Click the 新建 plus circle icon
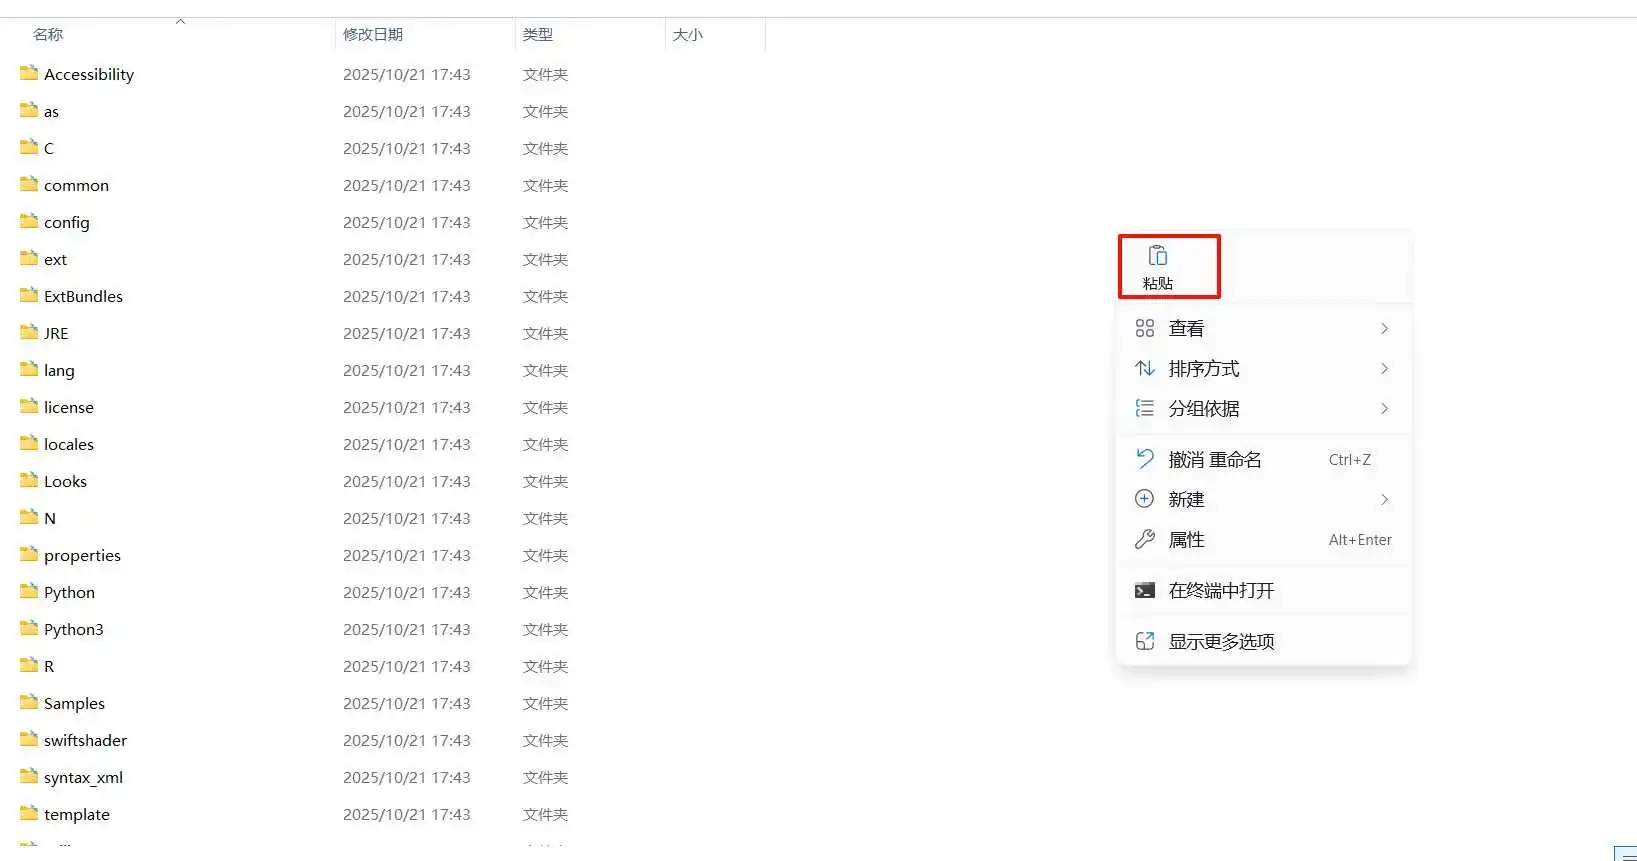The width and height of the screenshot is (1637, 861). point(1145,499)
